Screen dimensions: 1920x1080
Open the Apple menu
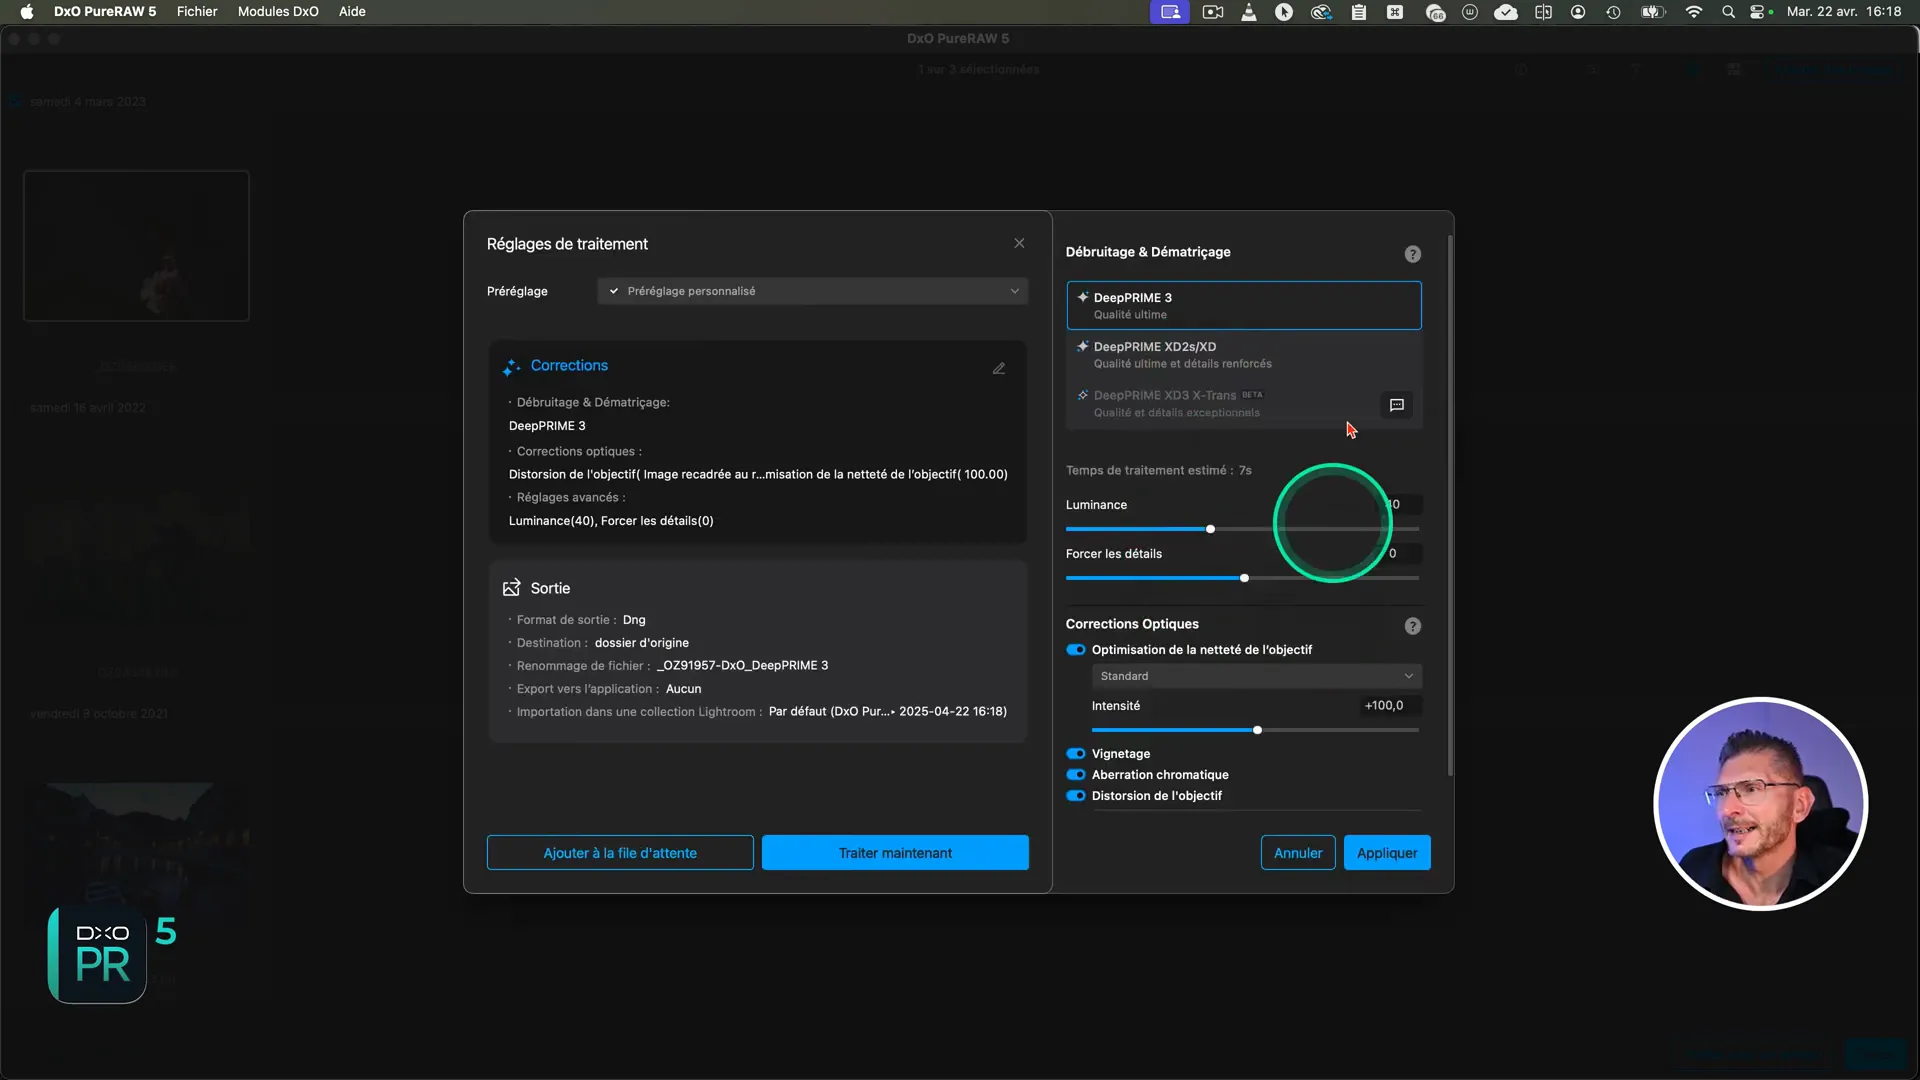coord(27,12)
